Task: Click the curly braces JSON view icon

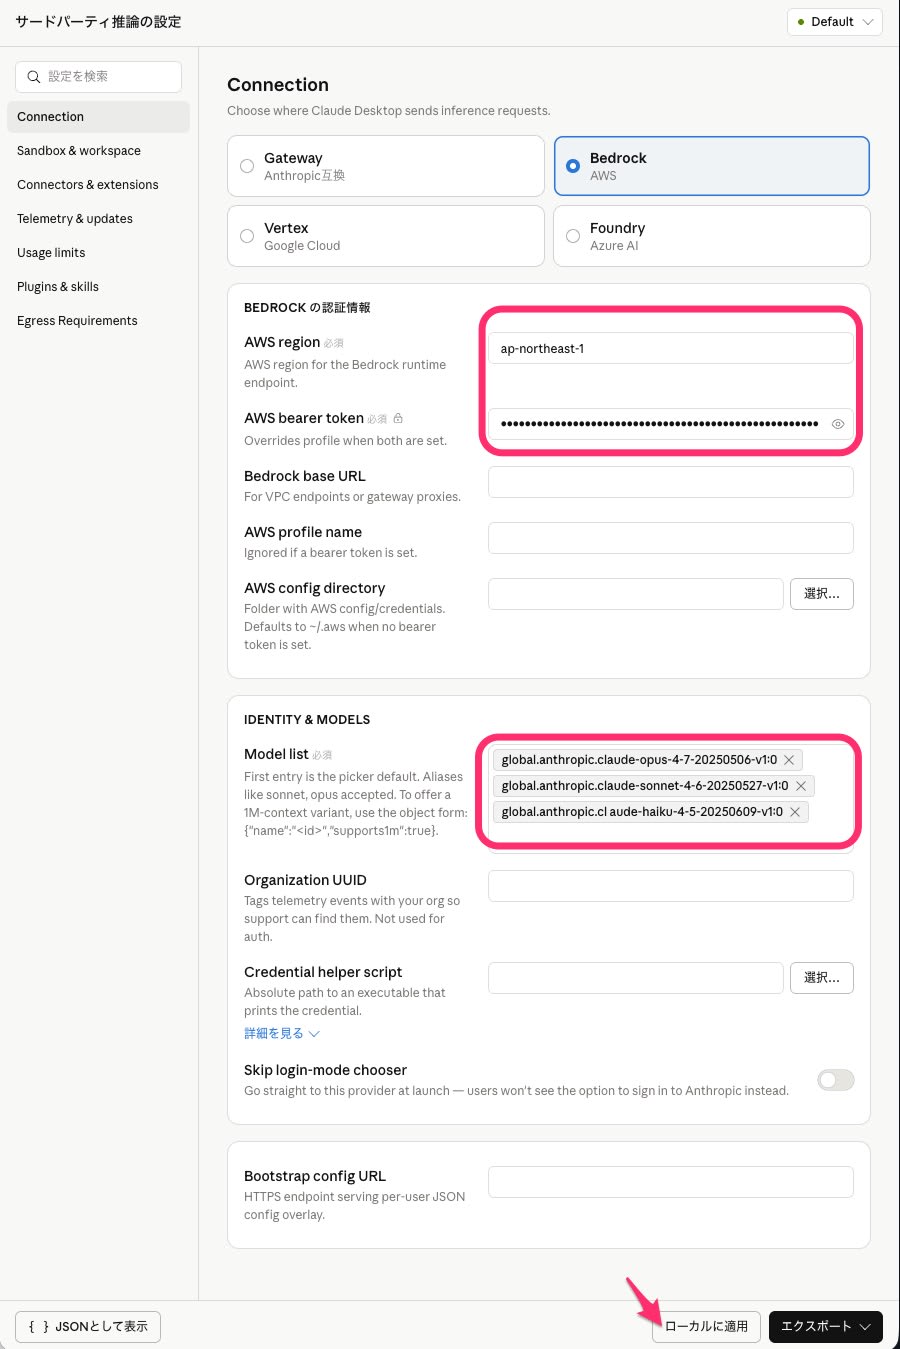Action: point(39,1326)
